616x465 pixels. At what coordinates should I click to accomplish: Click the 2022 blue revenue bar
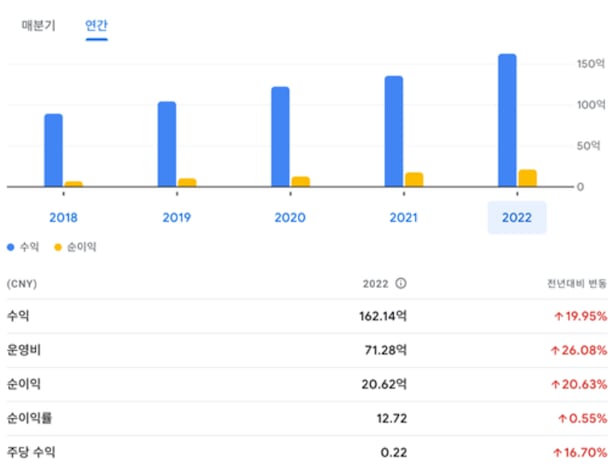[x=507, y=120]
